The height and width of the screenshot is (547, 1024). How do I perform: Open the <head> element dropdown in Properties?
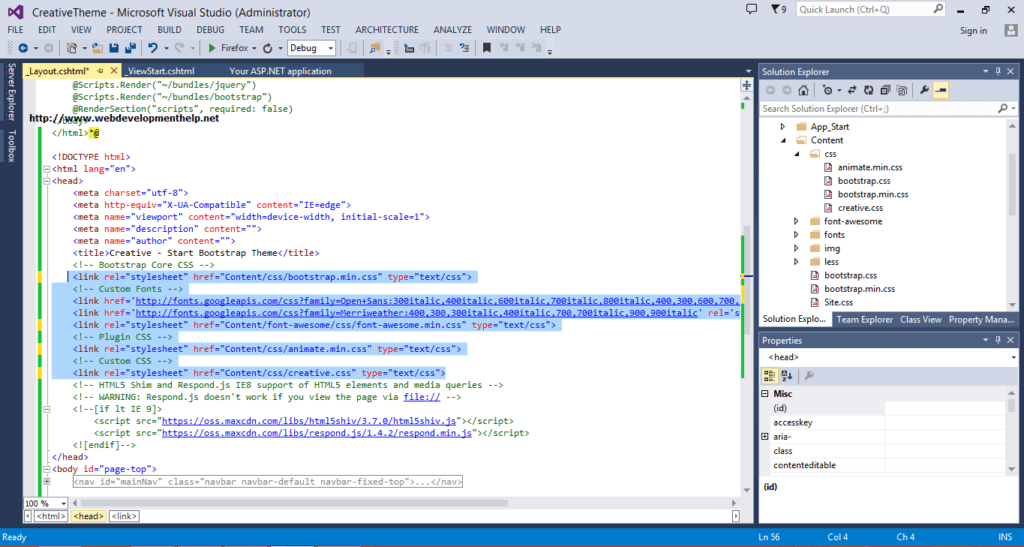1013,358
